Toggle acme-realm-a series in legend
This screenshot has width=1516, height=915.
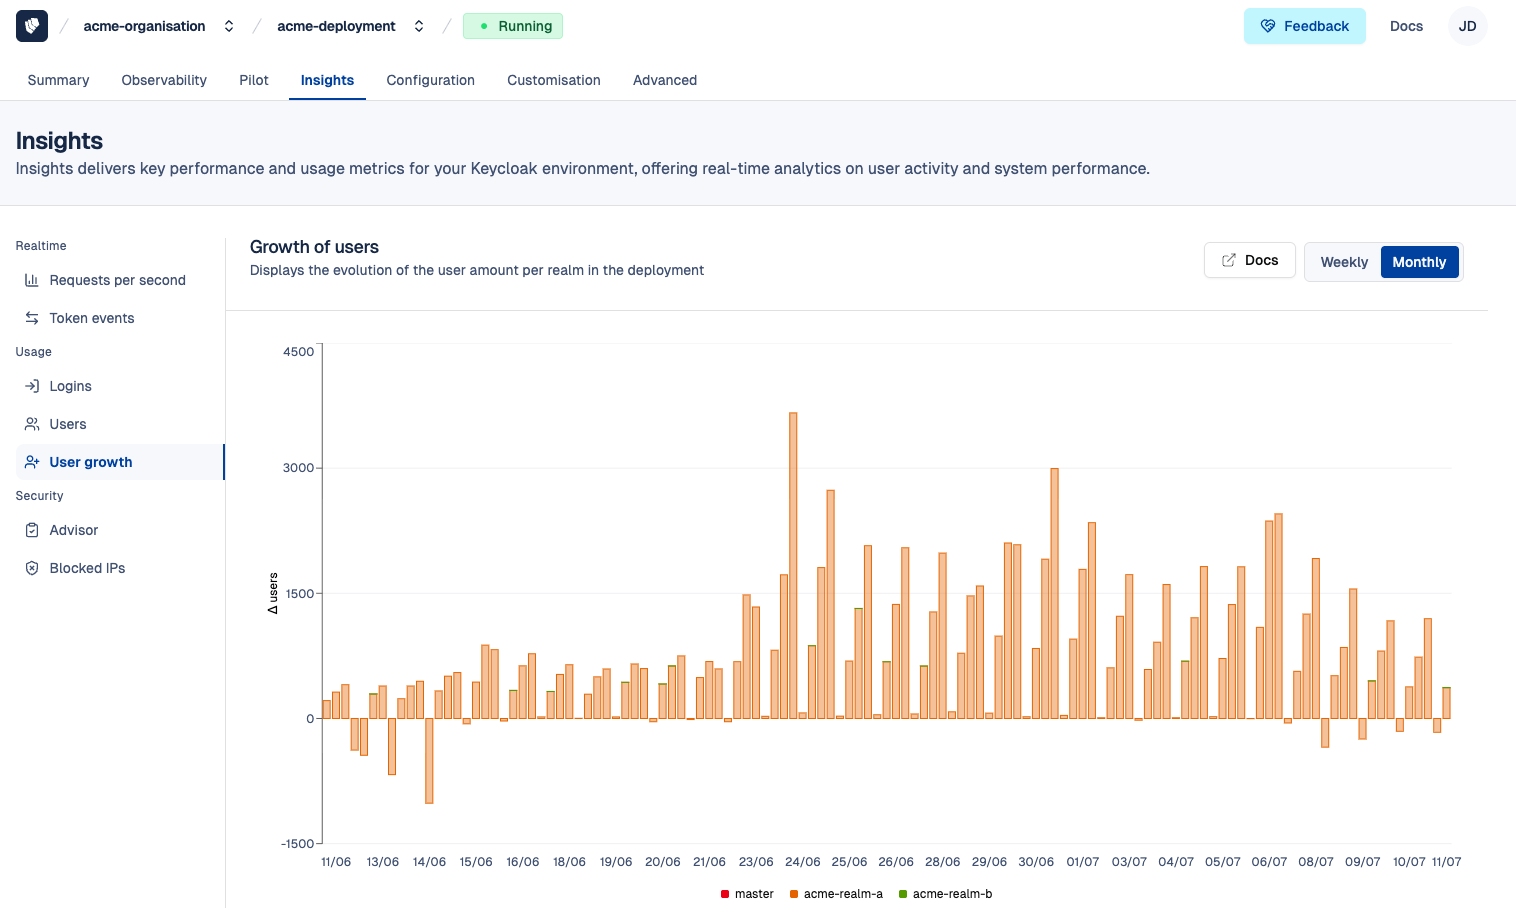[x=842, y=894]
